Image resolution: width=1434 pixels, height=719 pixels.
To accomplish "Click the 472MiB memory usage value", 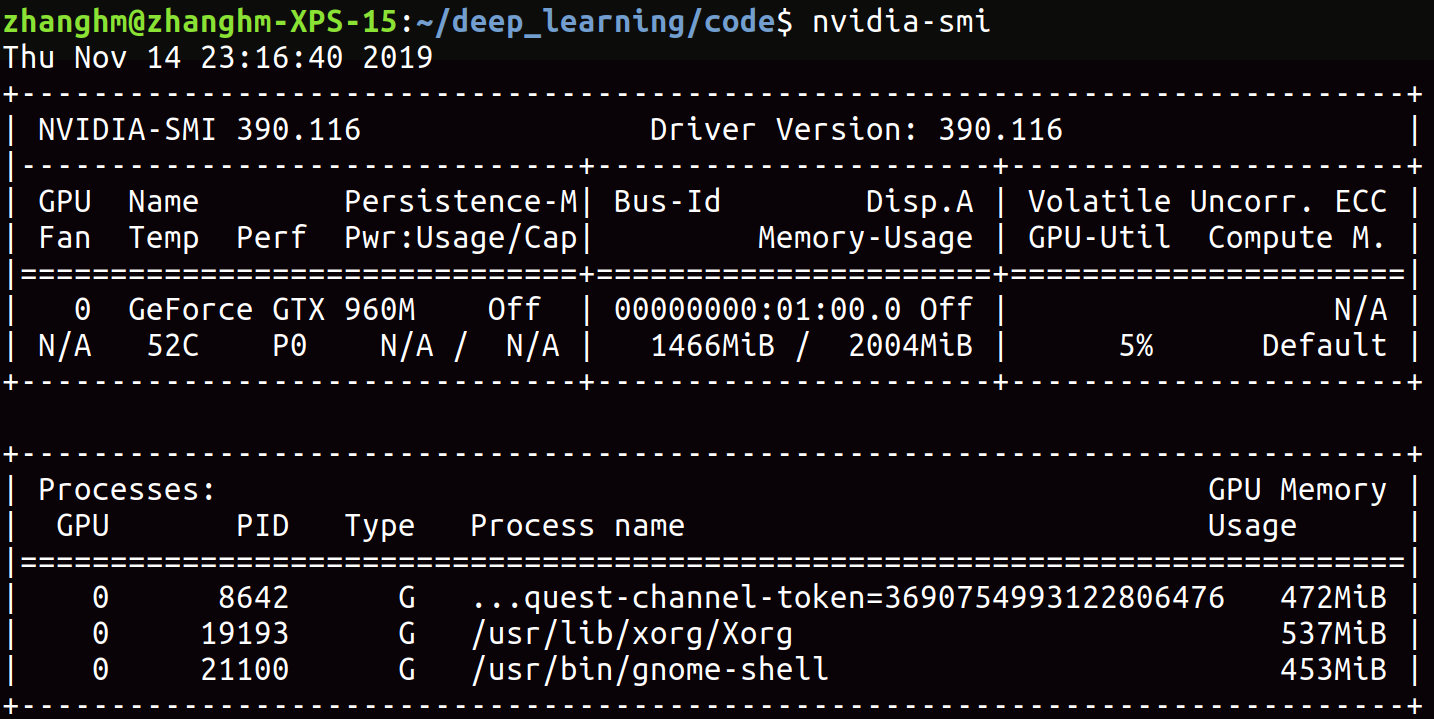I will click(x=1333, y=598).
